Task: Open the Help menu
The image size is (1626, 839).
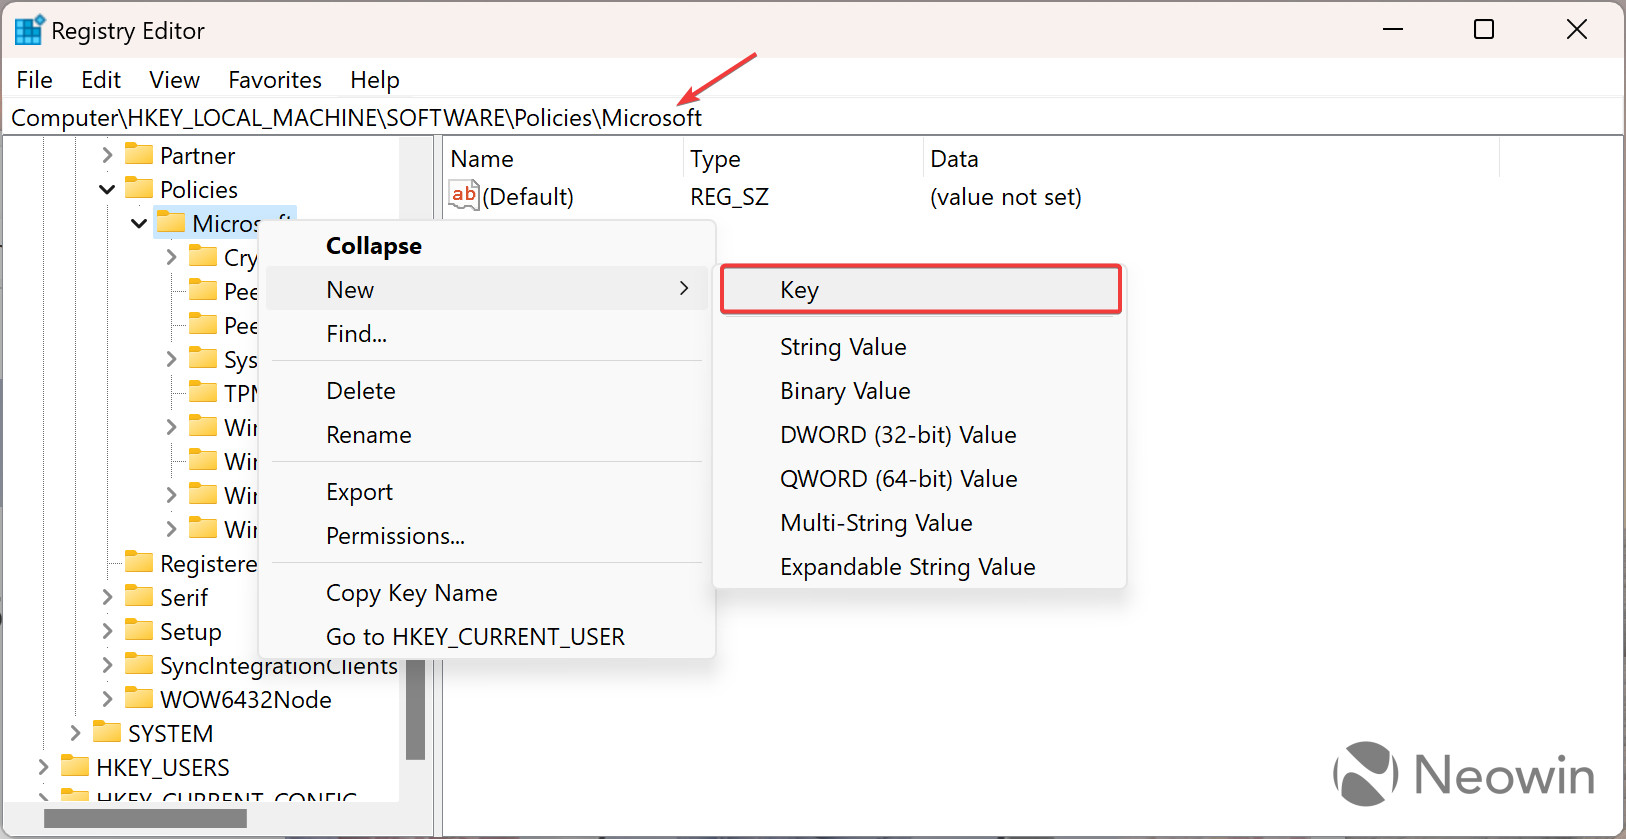Action: pos(375,80)
